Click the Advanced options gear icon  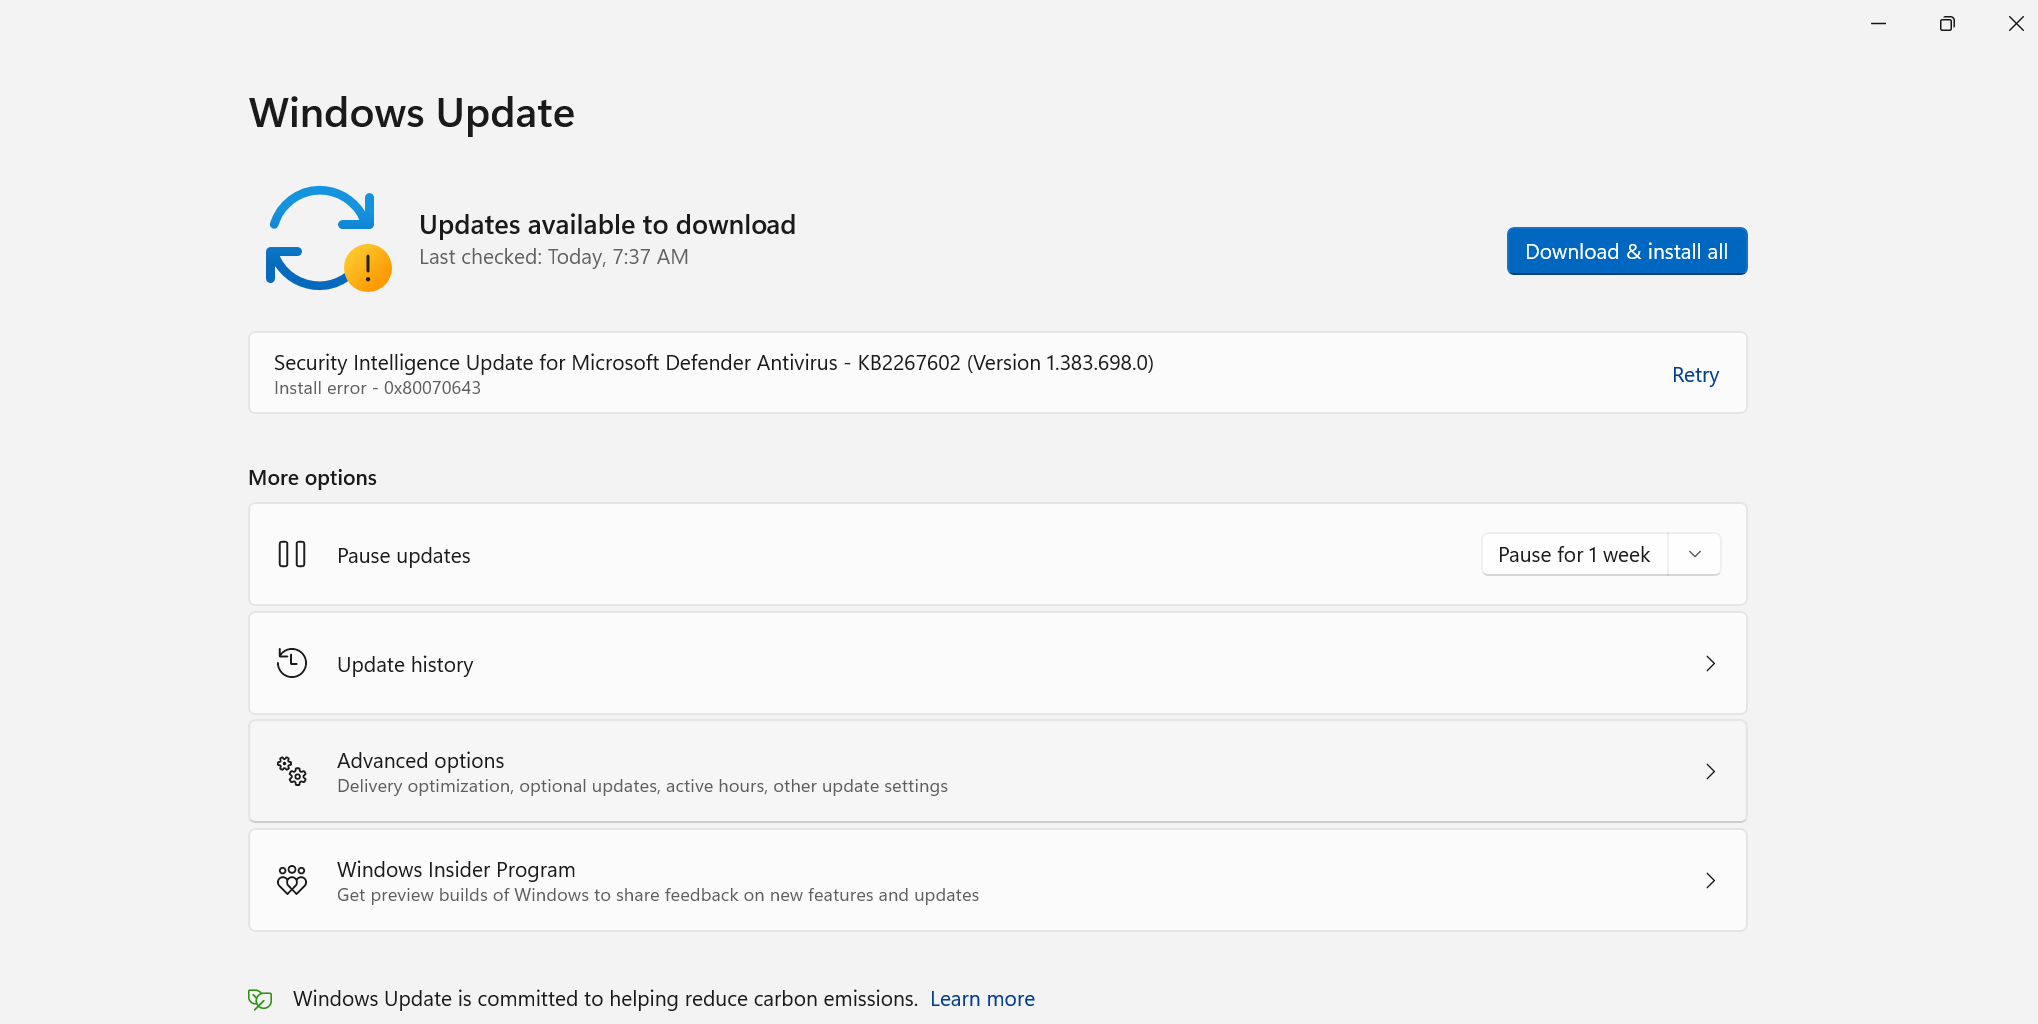pyautogui.click(x=291, y=771)
